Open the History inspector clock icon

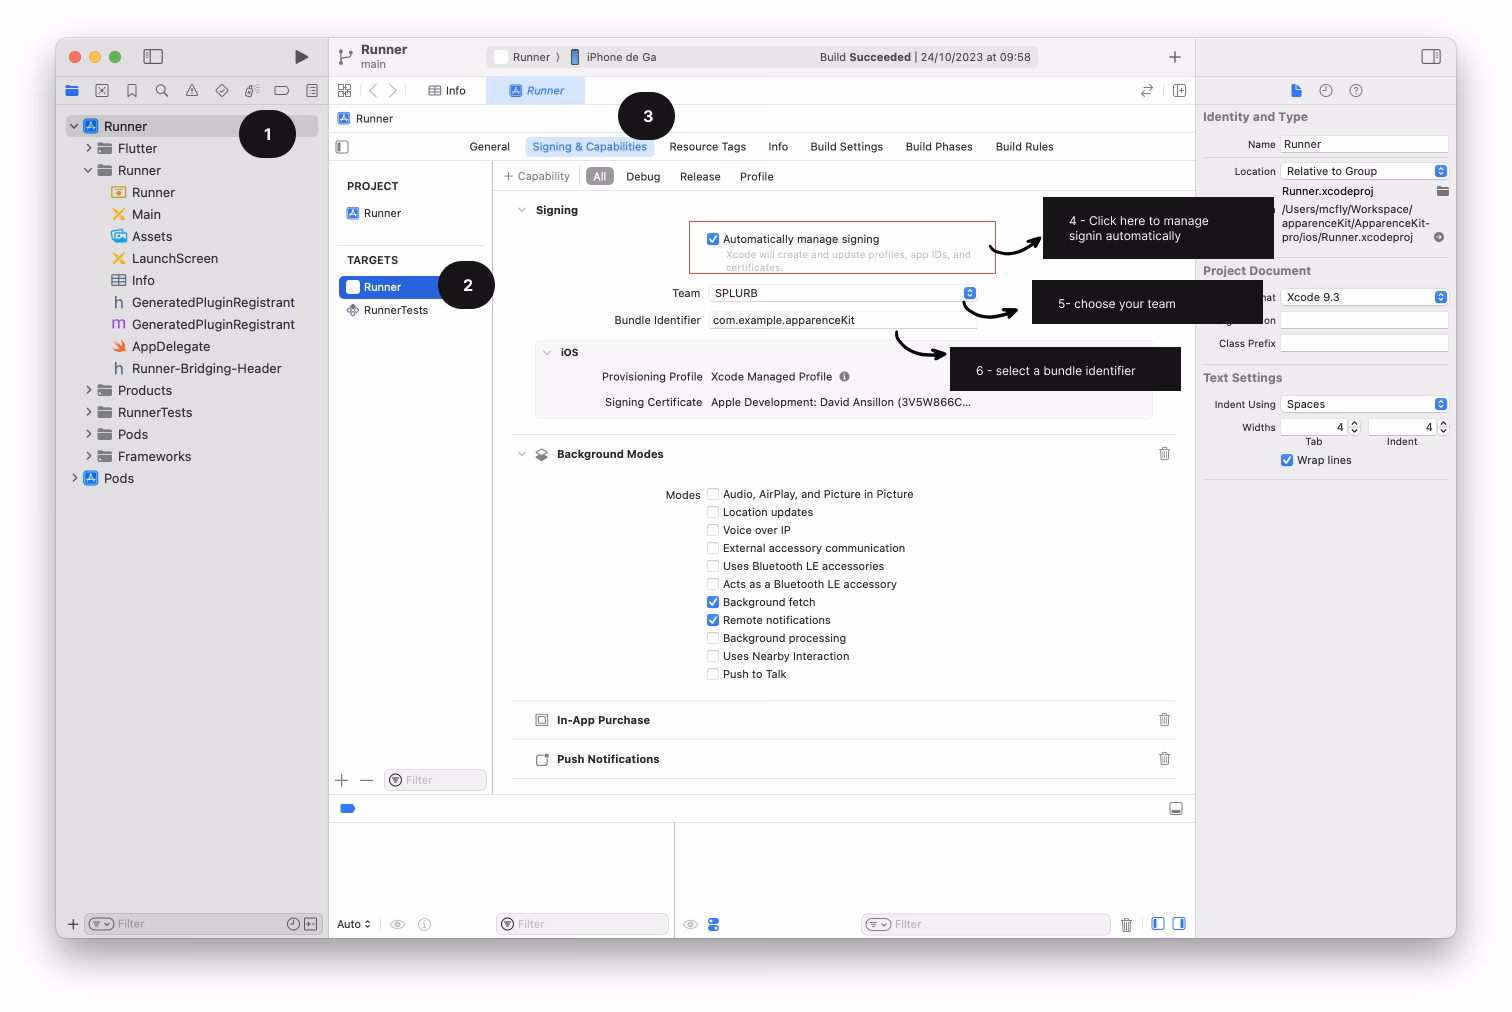(x=1326, y=90)
